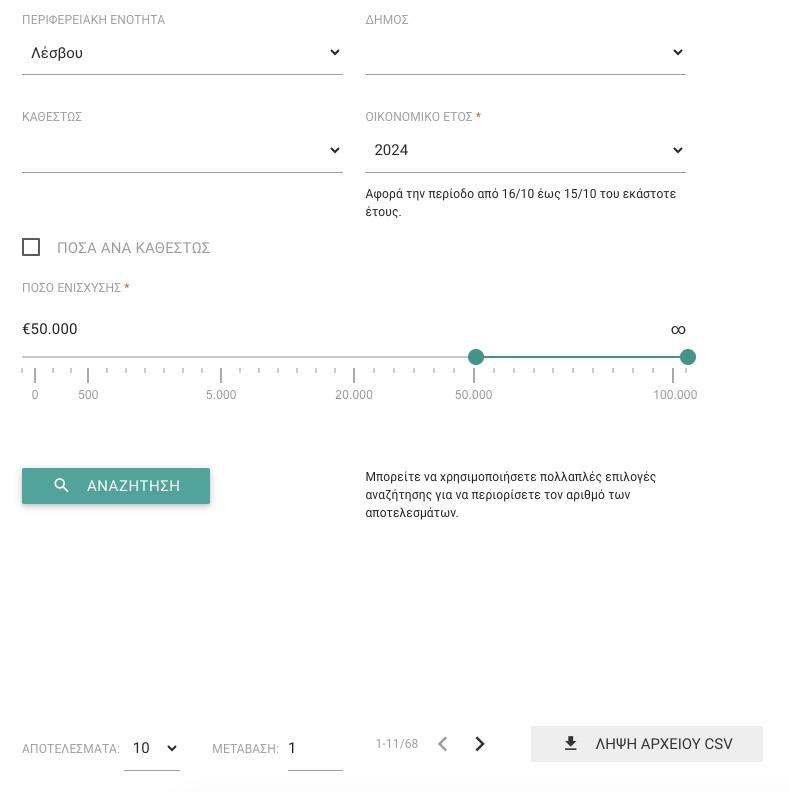
Task: Click the slider track at the 0 mark
Action: point(35,357)
